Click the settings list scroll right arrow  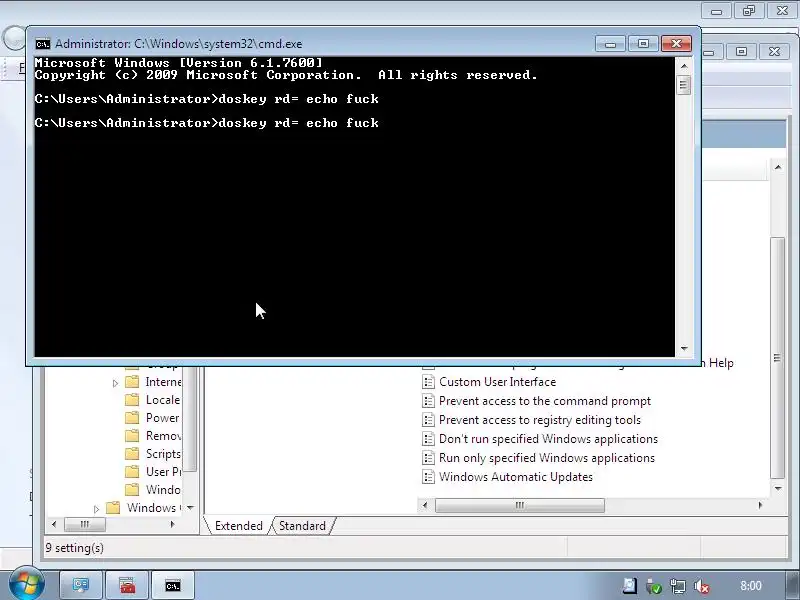coord(760,505)
